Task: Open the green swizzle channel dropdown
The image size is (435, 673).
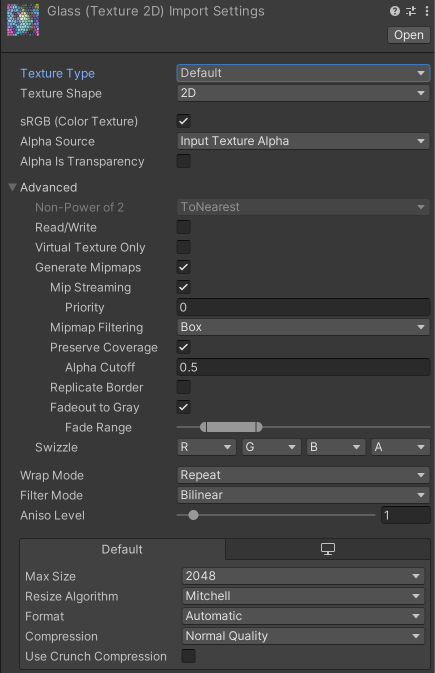Action: point(271,447)
